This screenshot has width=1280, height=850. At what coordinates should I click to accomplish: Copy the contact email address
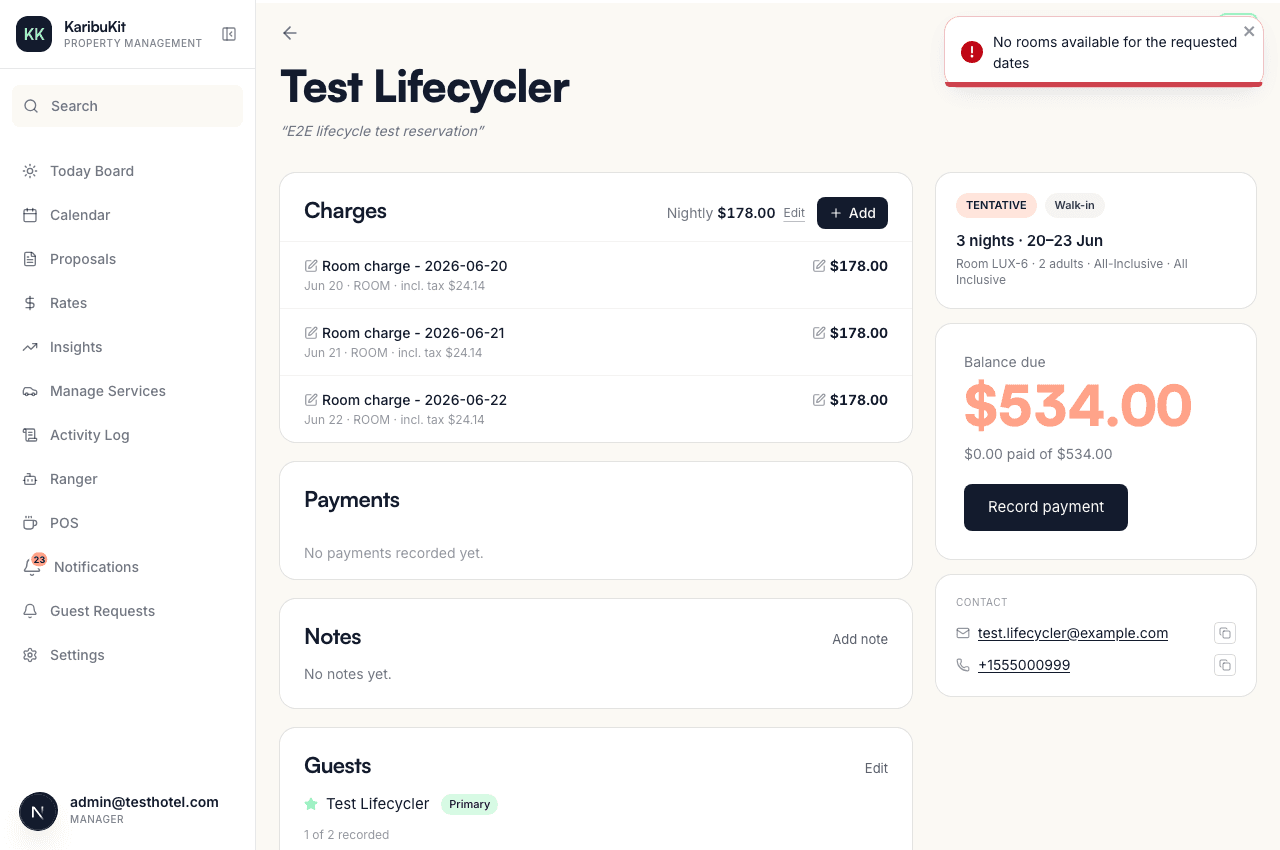point(1225,633)
